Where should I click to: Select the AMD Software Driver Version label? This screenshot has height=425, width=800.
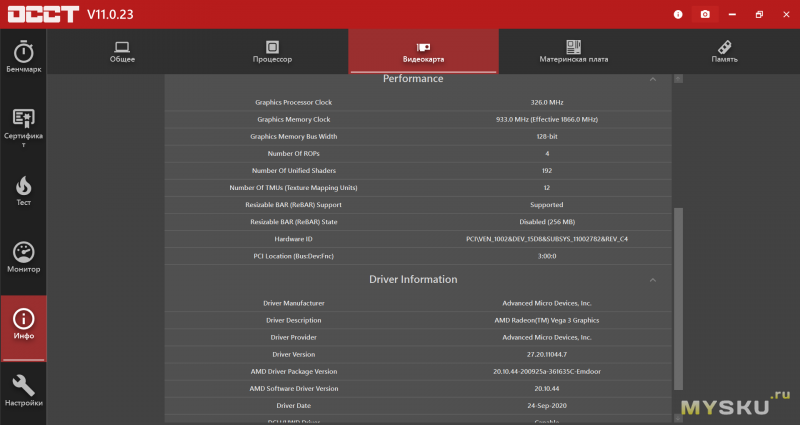(x=293, y=389)
